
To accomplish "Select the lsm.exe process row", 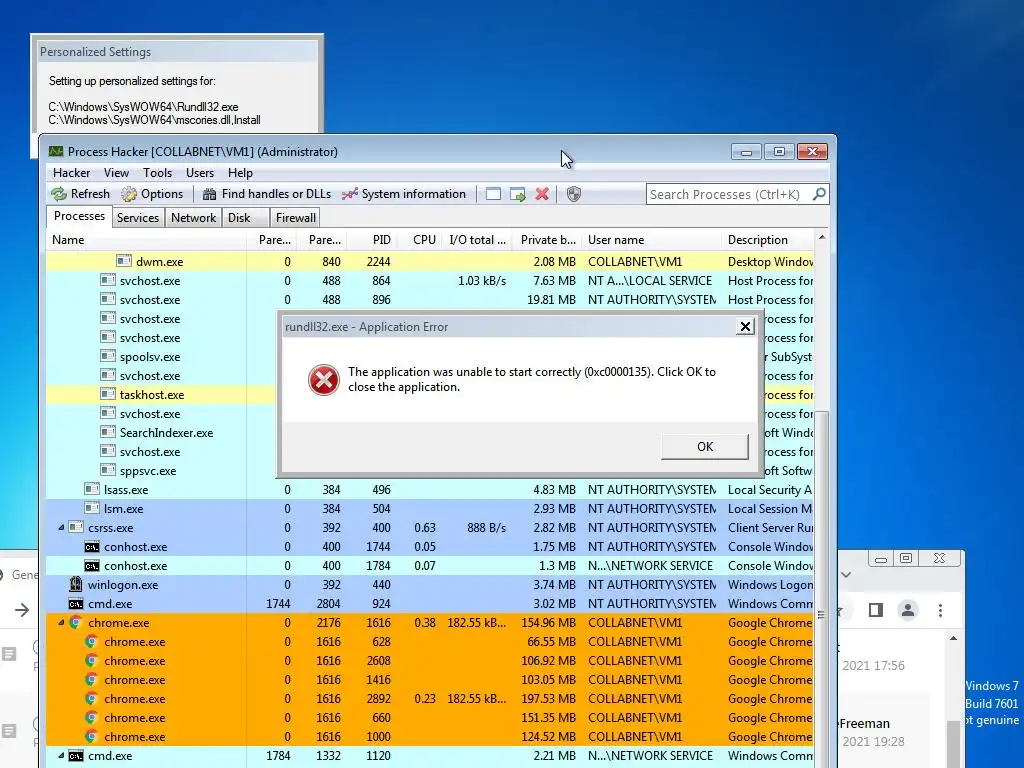I will (x=430, y=509).
